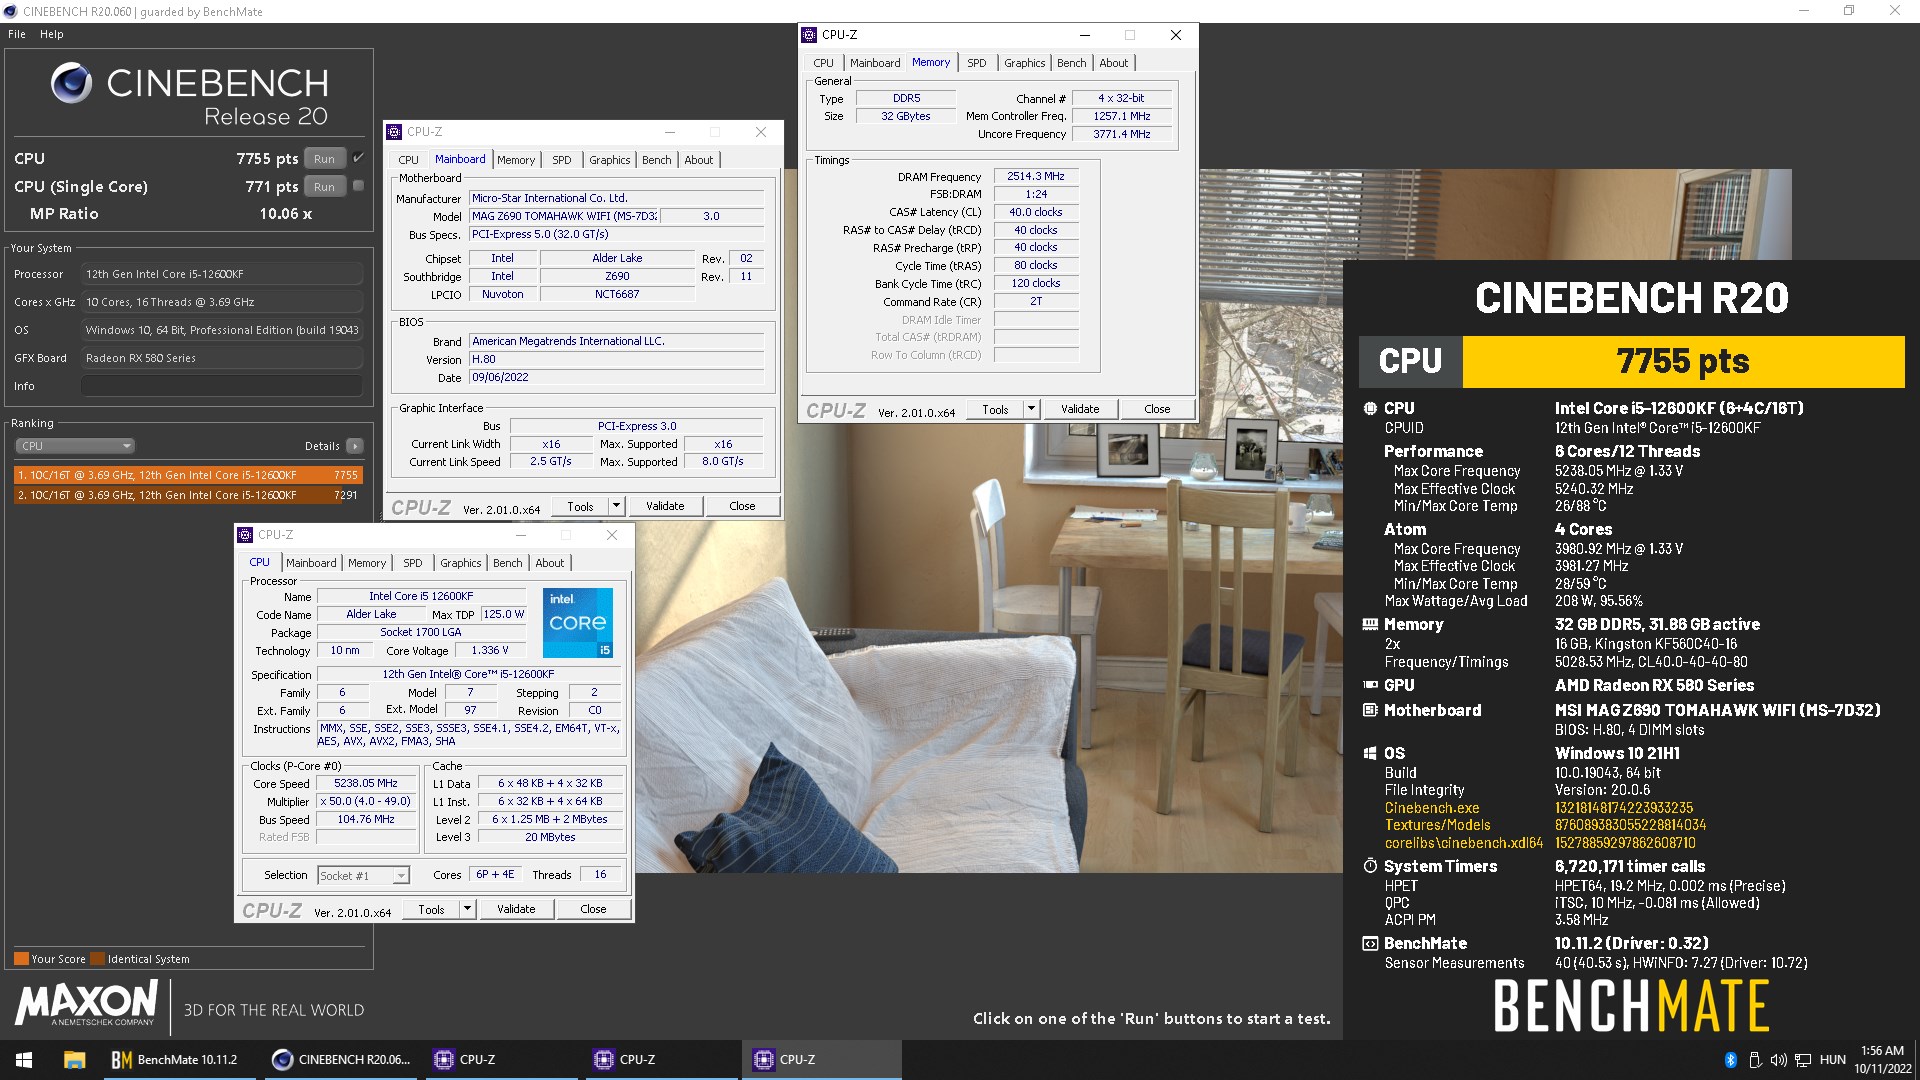Select the first ranking entry scoring 7755
Screen dimensions: 1920x1080
click(188, 475)
